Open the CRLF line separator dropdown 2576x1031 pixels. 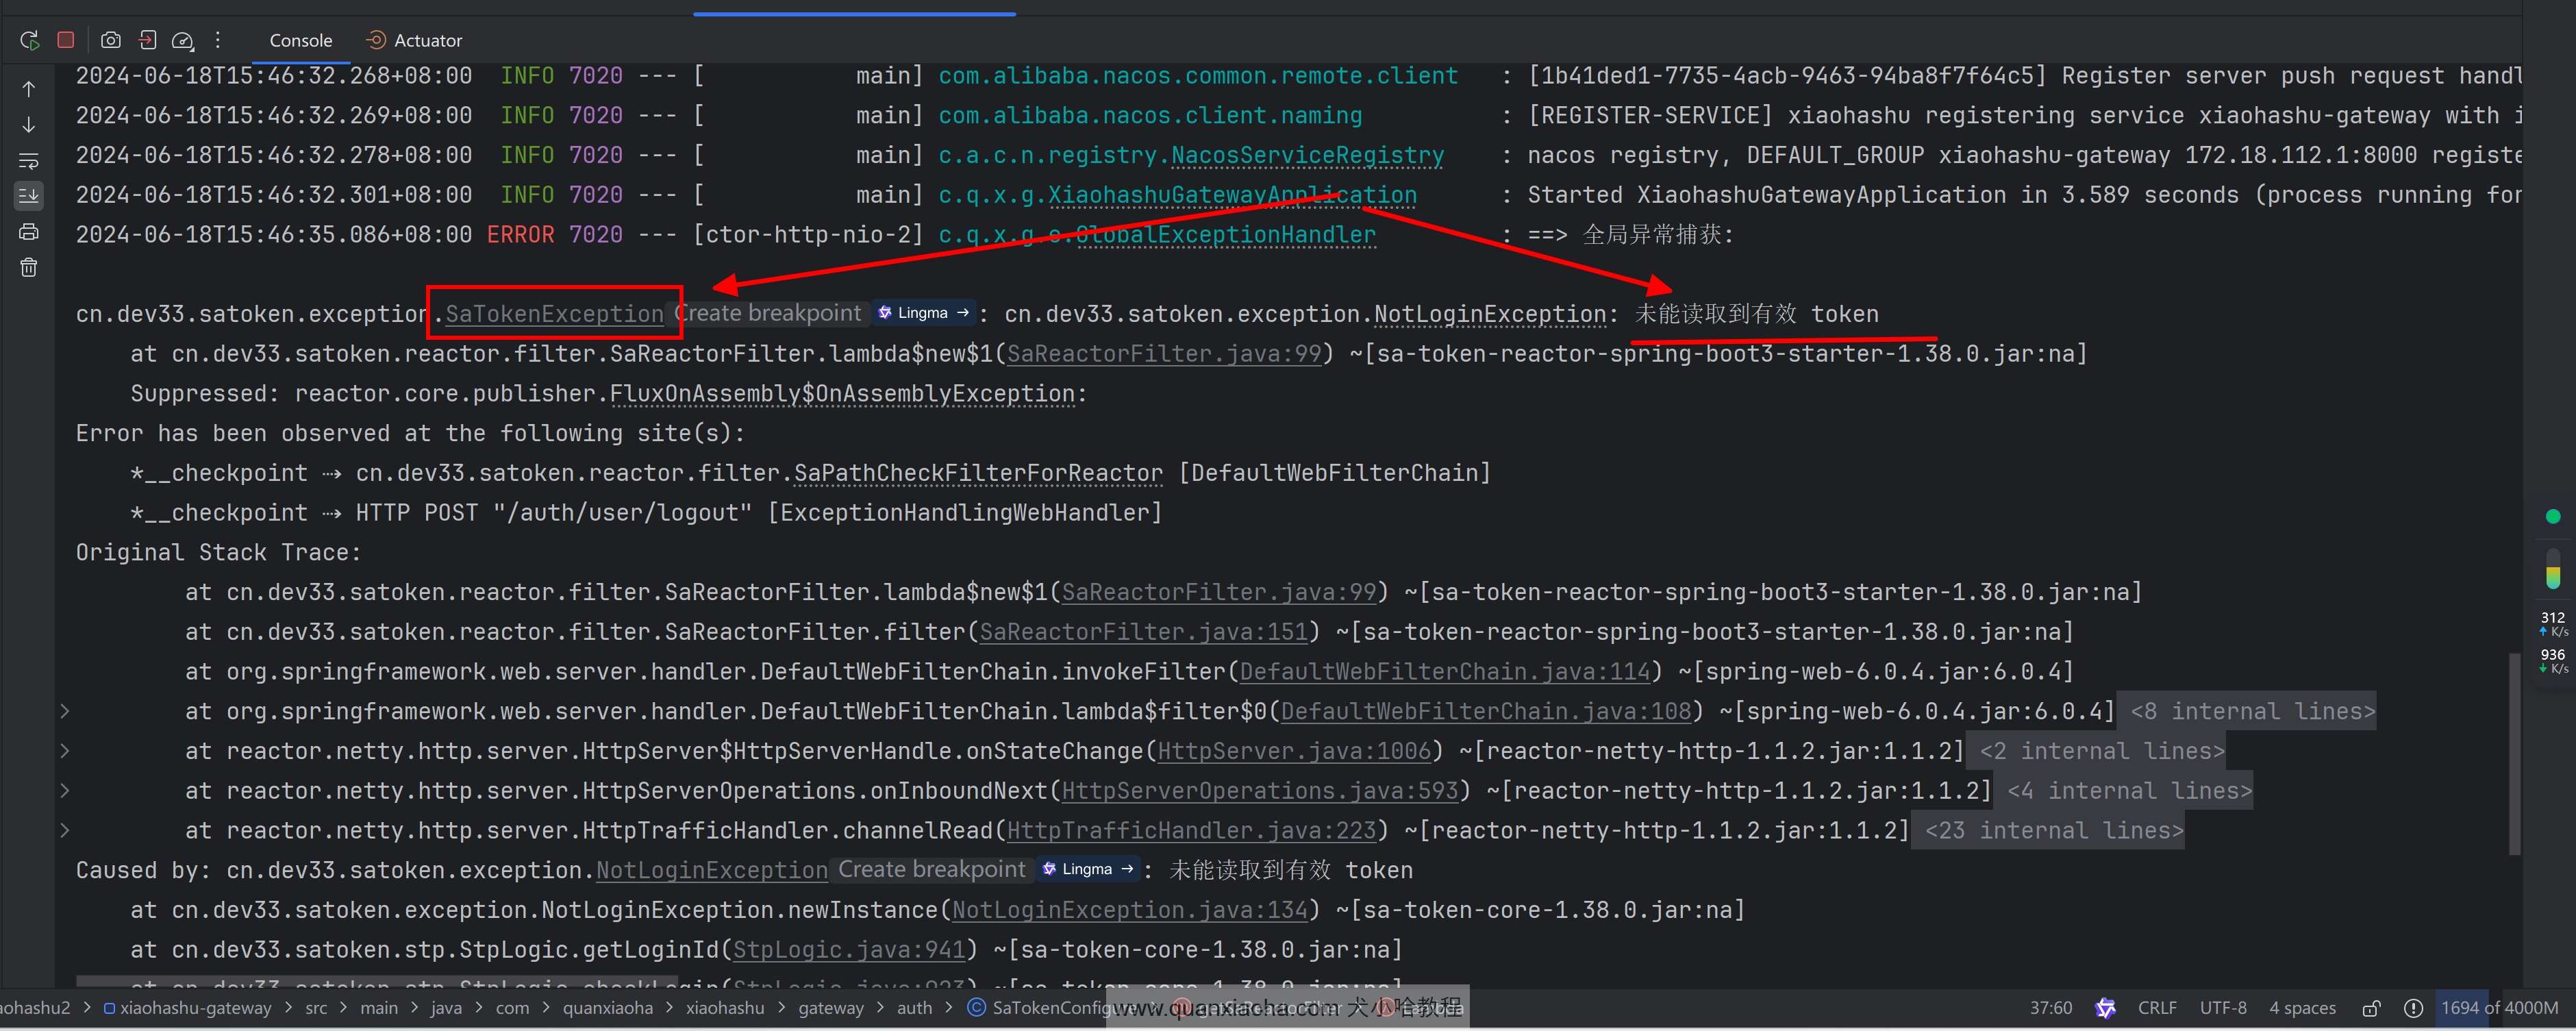pyautogui.click(x=2157, y=1008)
